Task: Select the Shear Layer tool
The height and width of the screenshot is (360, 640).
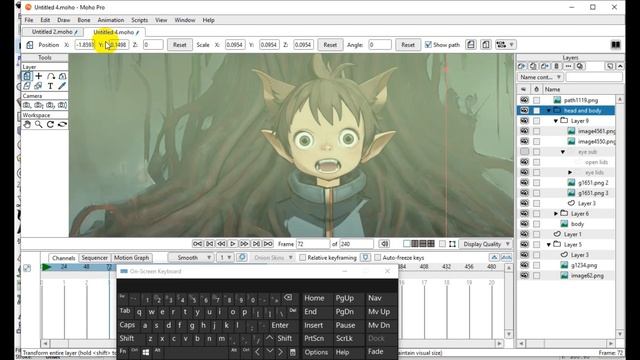Action: click(27, 86)
